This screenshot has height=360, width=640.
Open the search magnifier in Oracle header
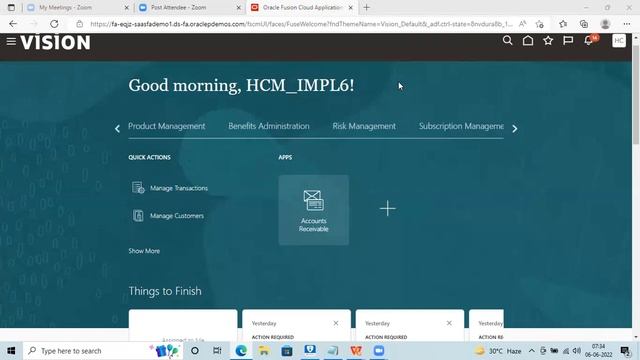pos(507,40)
